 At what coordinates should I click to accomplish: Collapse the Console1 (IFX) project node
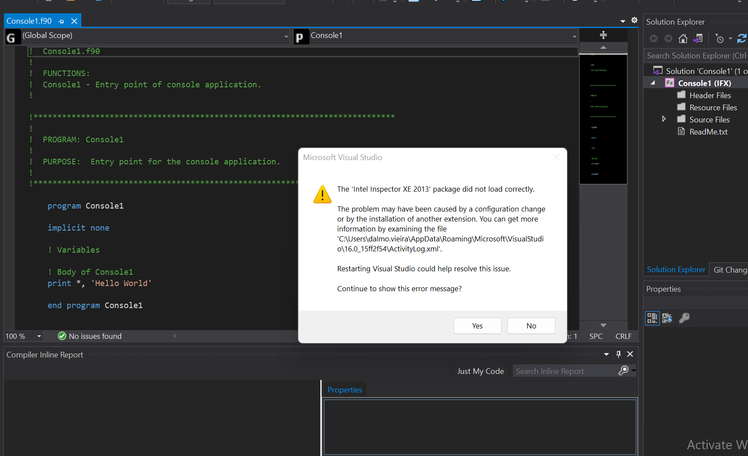[653, 83]
